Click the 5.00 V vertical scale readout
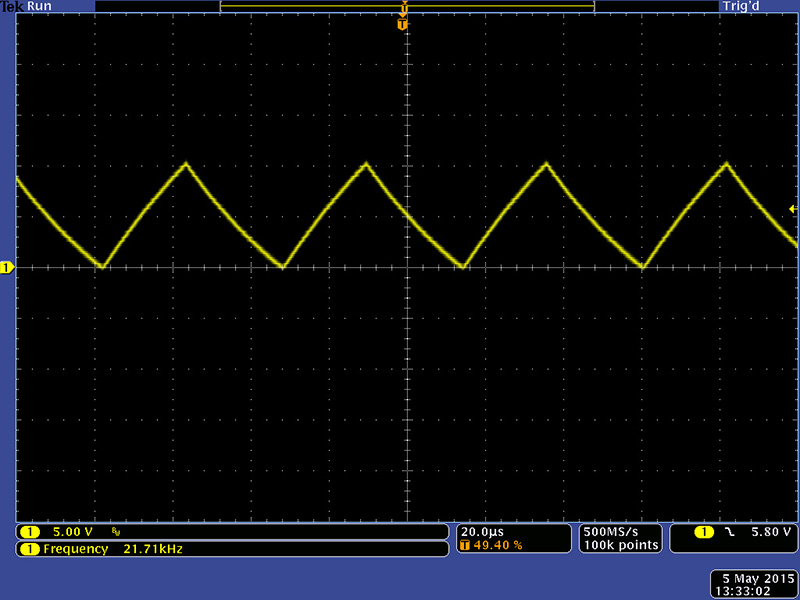800x600 pixels. pos(72,531)
